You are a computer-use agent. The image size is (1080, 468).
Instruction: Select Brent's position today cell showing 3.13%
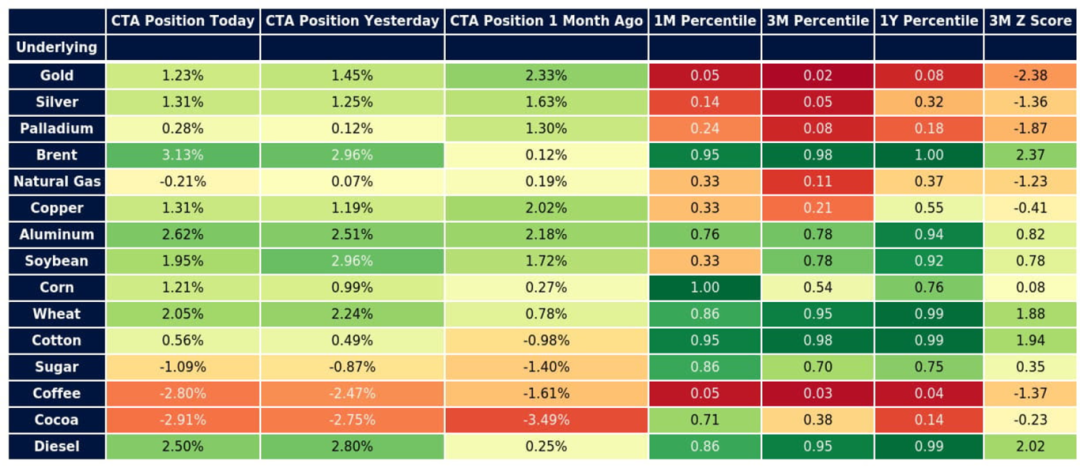tap(182, 155)
